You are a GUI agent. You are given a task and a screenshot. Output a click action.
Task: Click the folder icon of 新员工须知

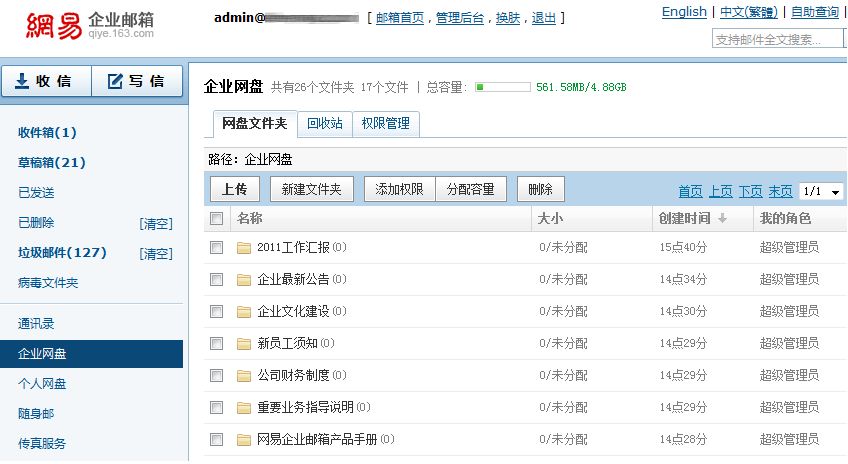pyautogui.click(x=244, y=343)
